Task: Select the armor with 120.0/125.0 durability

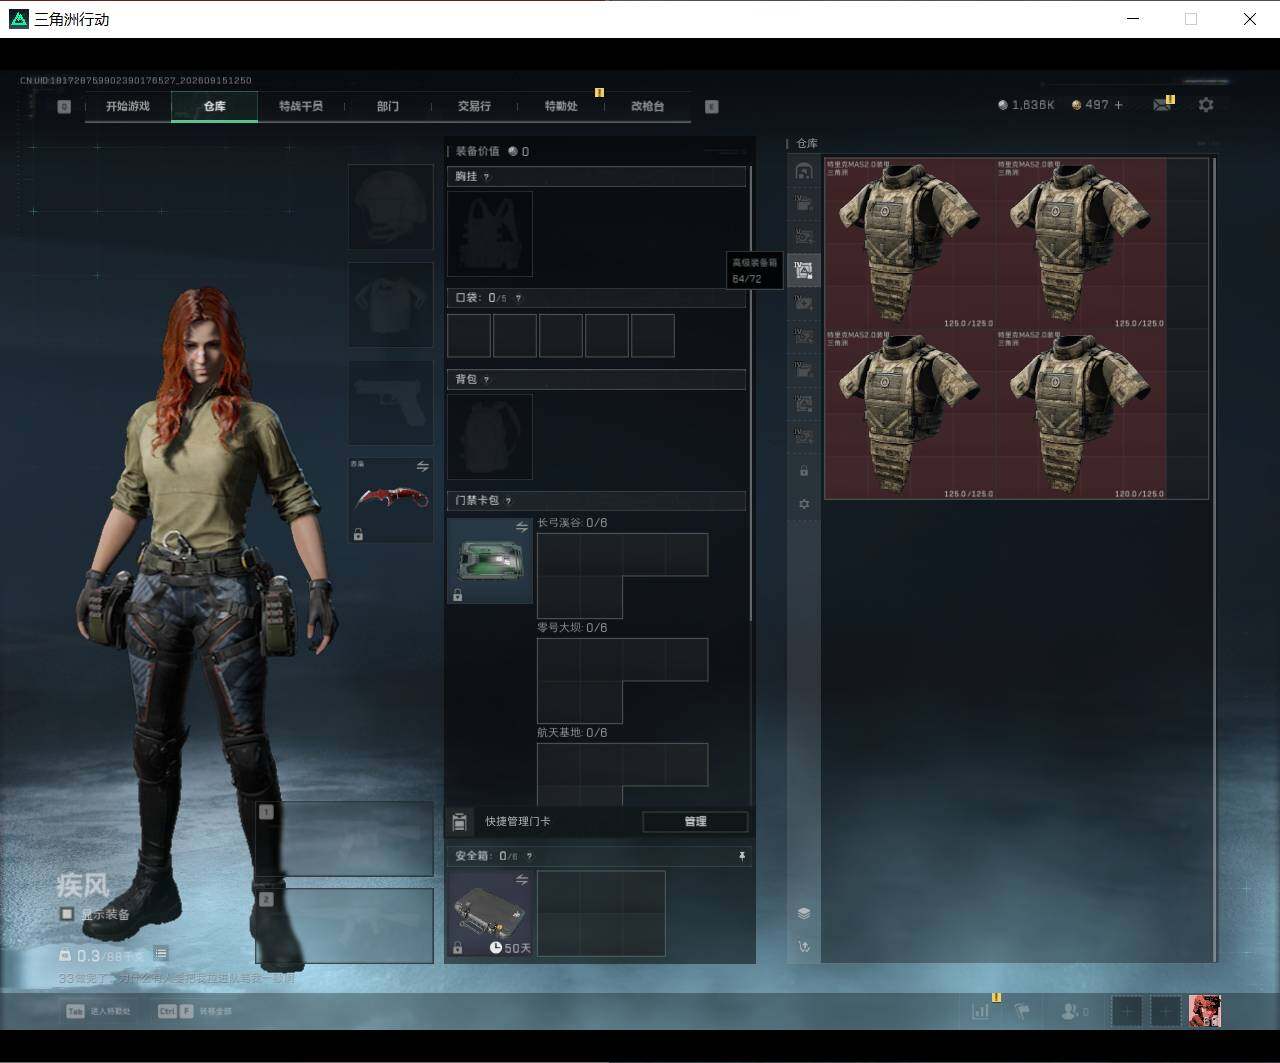Action: coord(1081,414)
